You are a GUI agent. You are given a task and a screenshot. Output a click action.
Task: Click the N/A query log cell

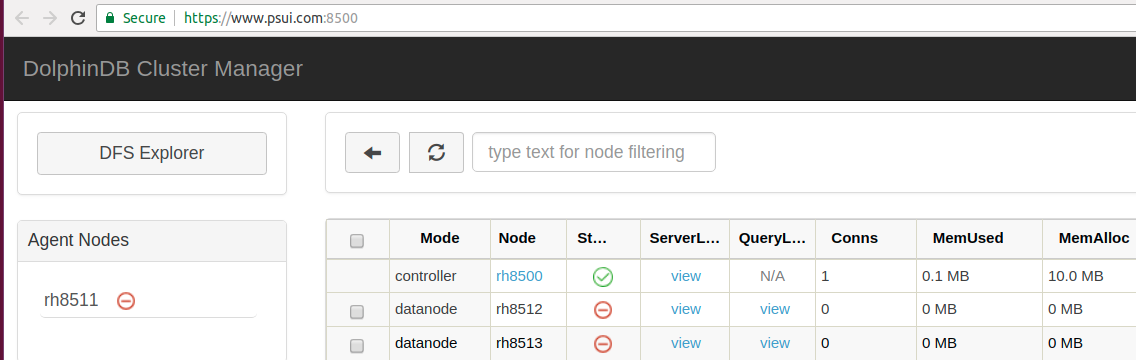coord(772,276)
